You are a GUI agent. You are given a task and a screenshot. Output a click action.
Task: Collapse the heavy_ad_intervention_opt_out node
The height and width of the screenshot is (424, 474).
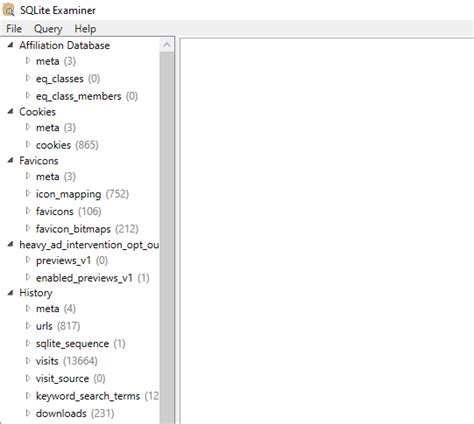[11, 244]
